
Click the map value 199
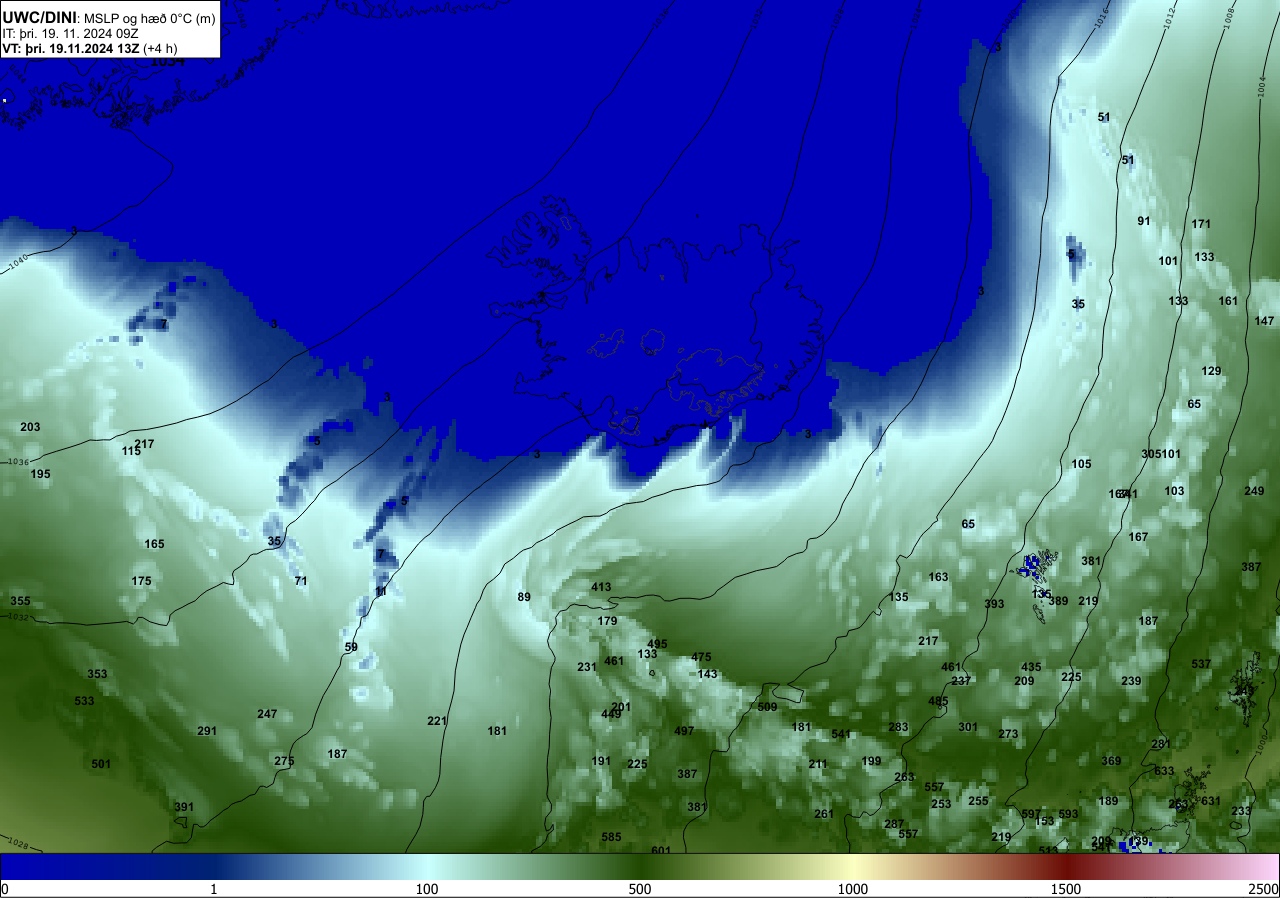(871, 761)
